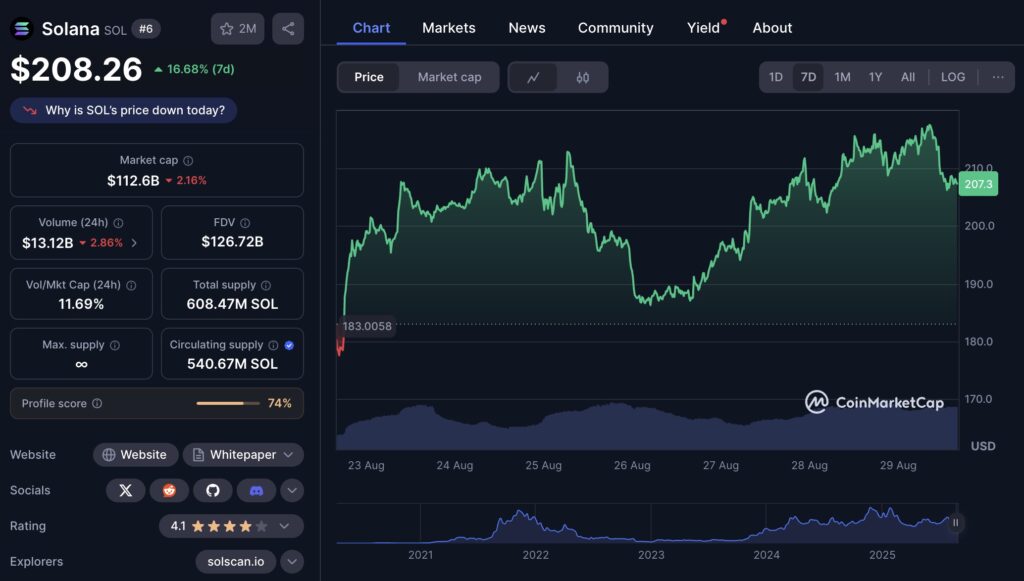1024x581 pixels.
Task: Click the 16.68% (7d) change text
Action: (200, 69)
